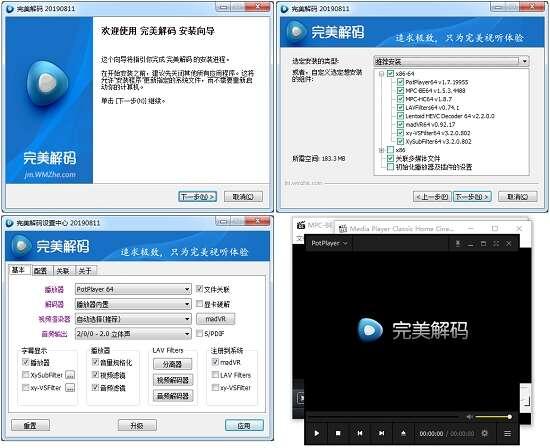Toggle the 文件关联 checkbox
The image size is (550, 448).
point(199,289)
